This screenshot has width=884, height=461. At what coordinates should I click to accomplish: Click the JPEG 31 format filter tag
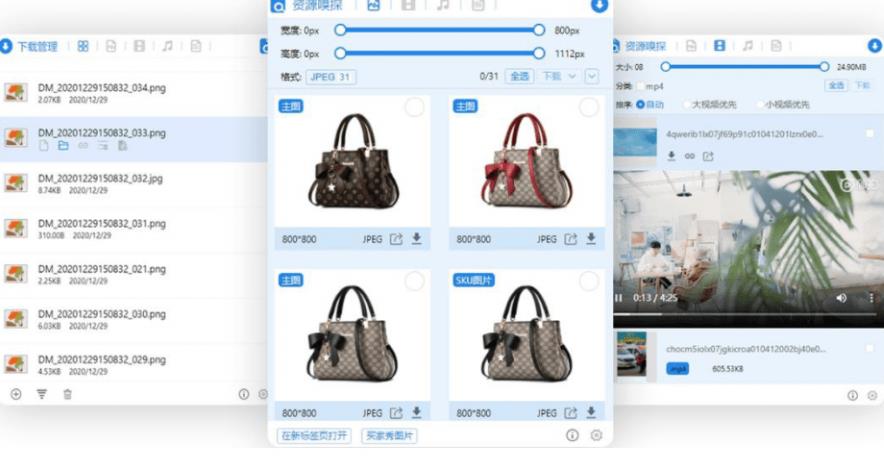[331, 77]
